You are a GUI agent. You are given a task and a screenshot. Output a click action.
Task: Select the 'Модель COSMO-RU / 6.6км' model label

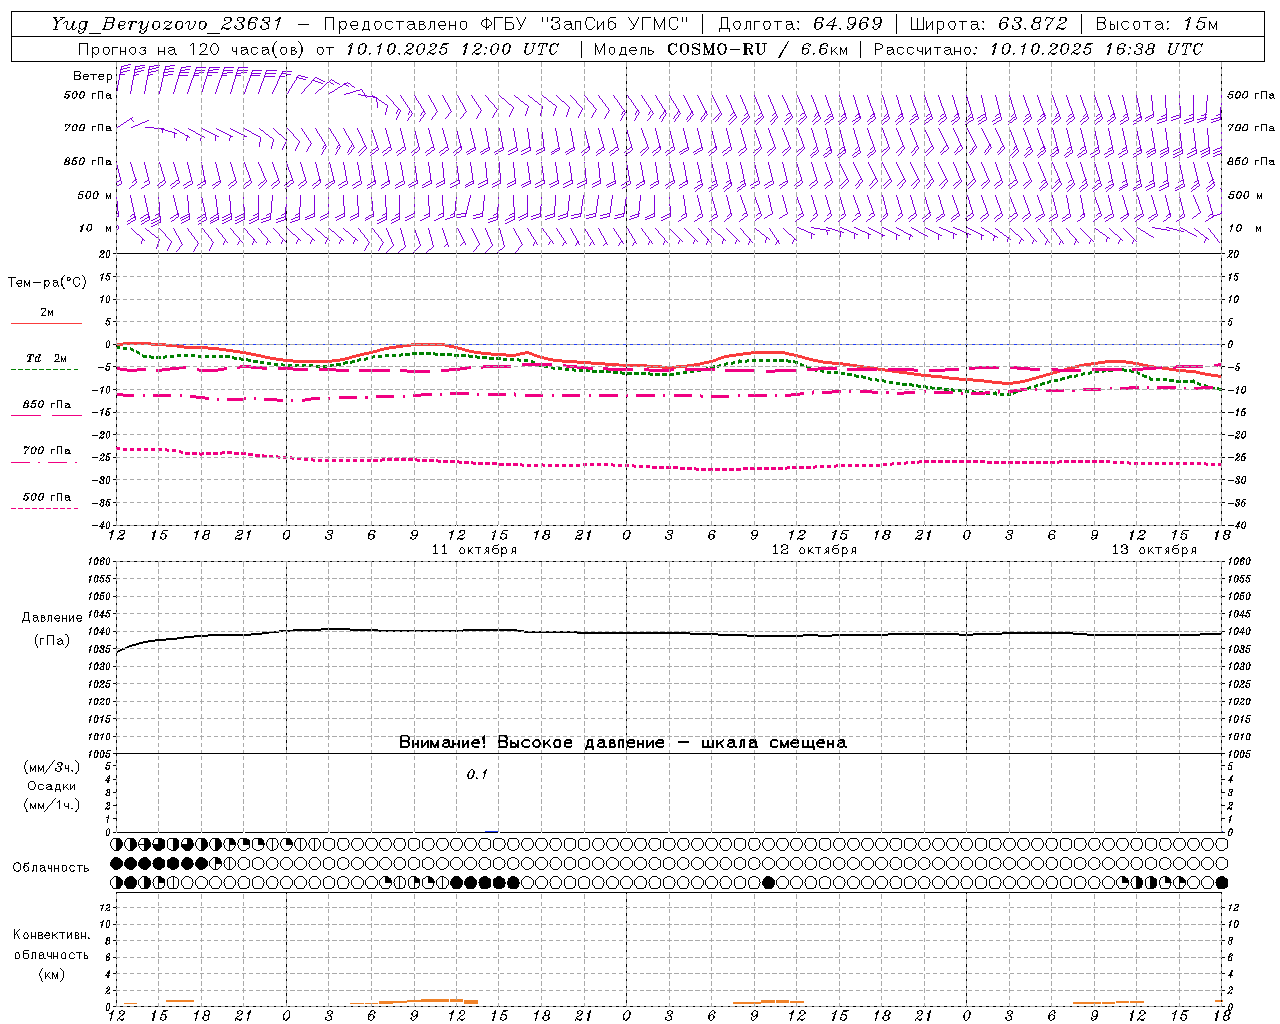(x=720, y=49)
